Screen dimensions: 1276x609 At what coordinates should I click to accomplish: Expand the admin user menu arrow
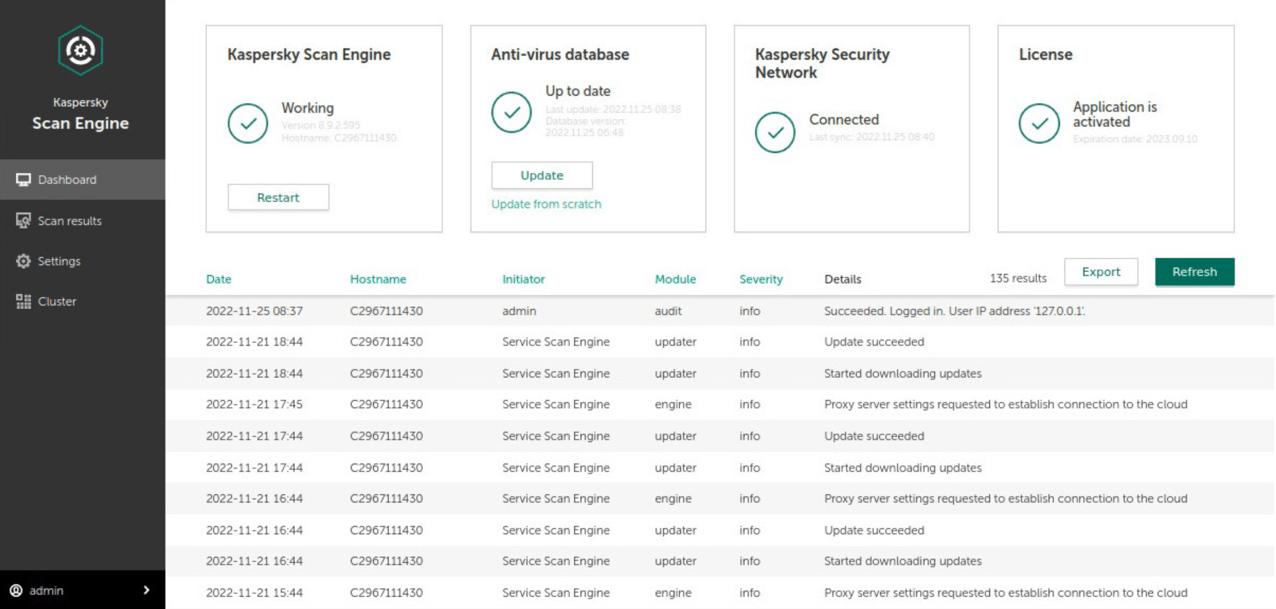pyautogui.click(x=146, y=591)
